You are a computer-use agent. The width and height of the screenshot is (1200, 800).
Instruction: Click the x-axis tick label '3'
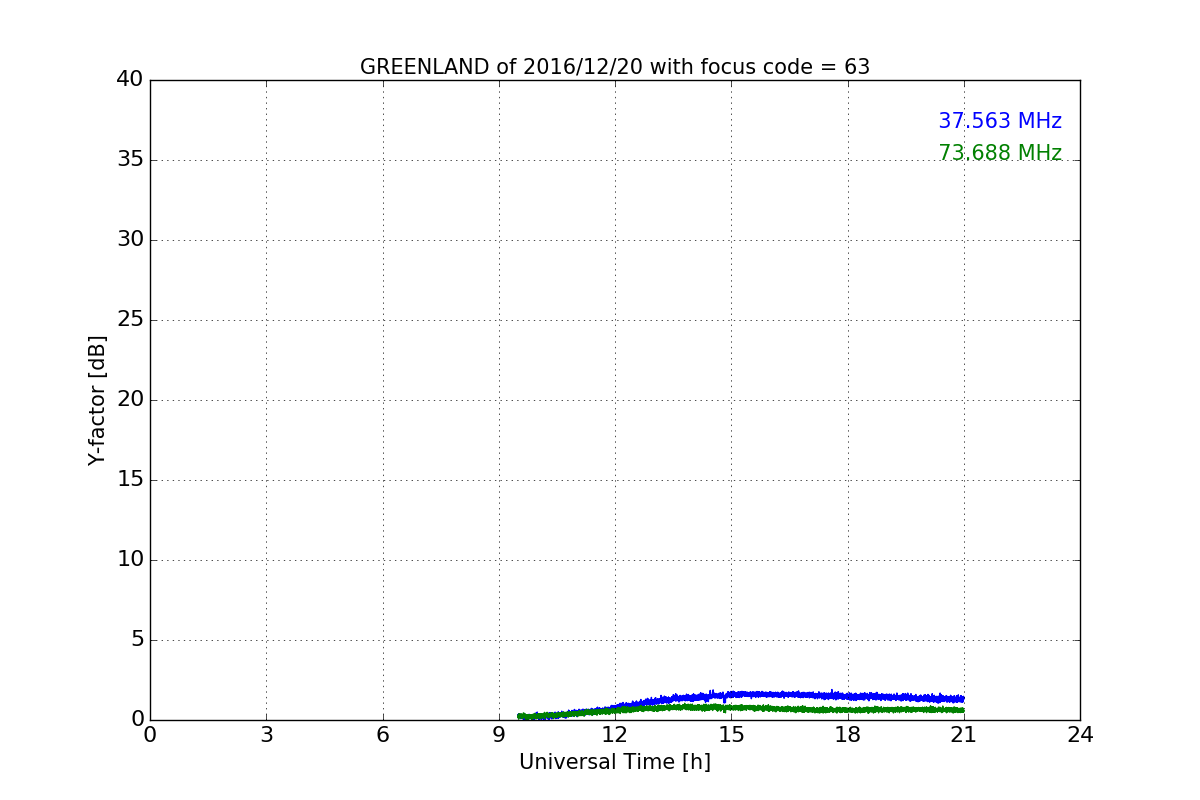266,735
